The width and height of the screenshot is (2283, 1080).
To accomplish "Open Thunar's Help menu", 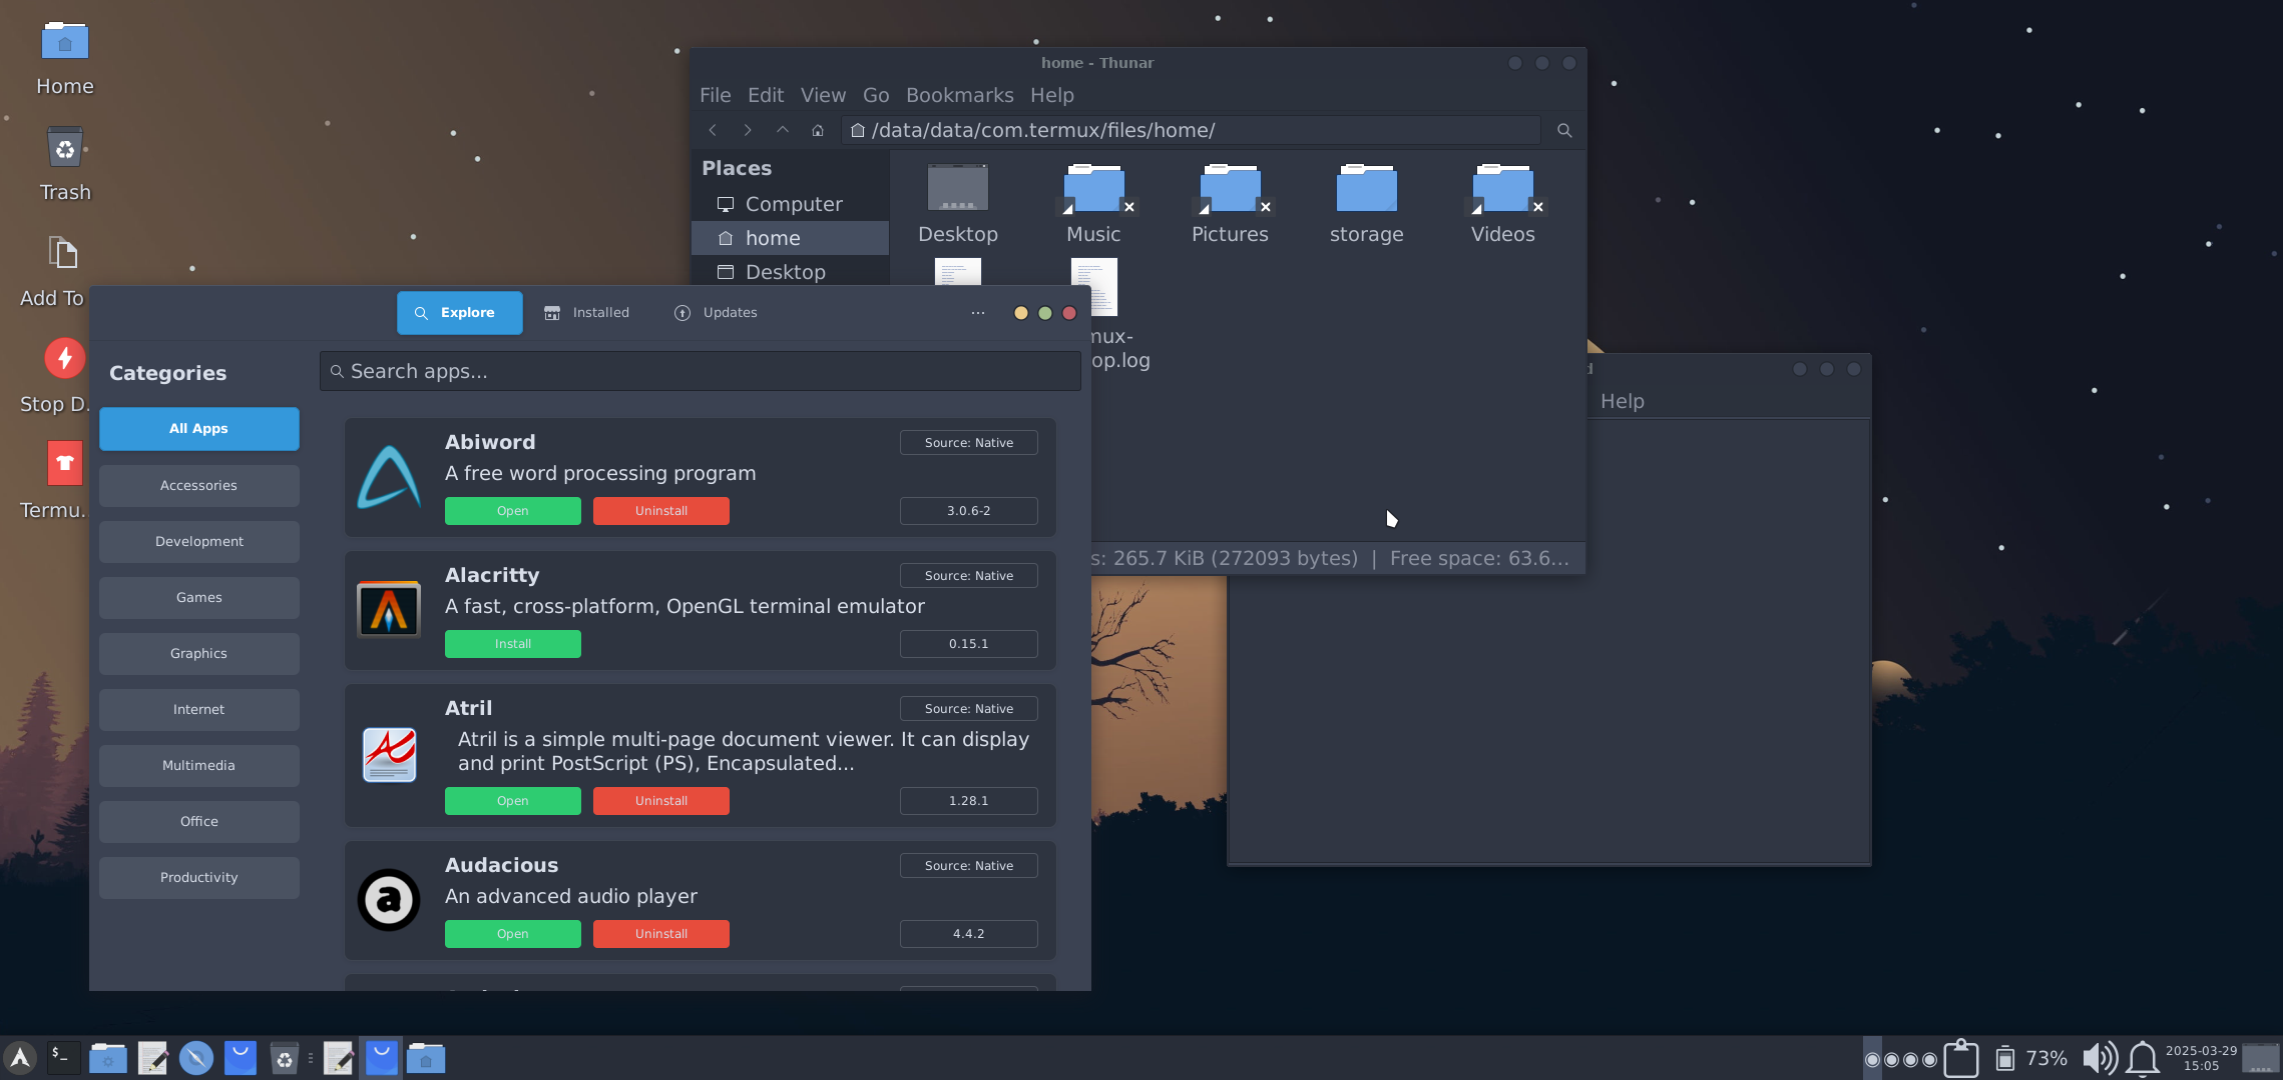I will pos(1052,95).
